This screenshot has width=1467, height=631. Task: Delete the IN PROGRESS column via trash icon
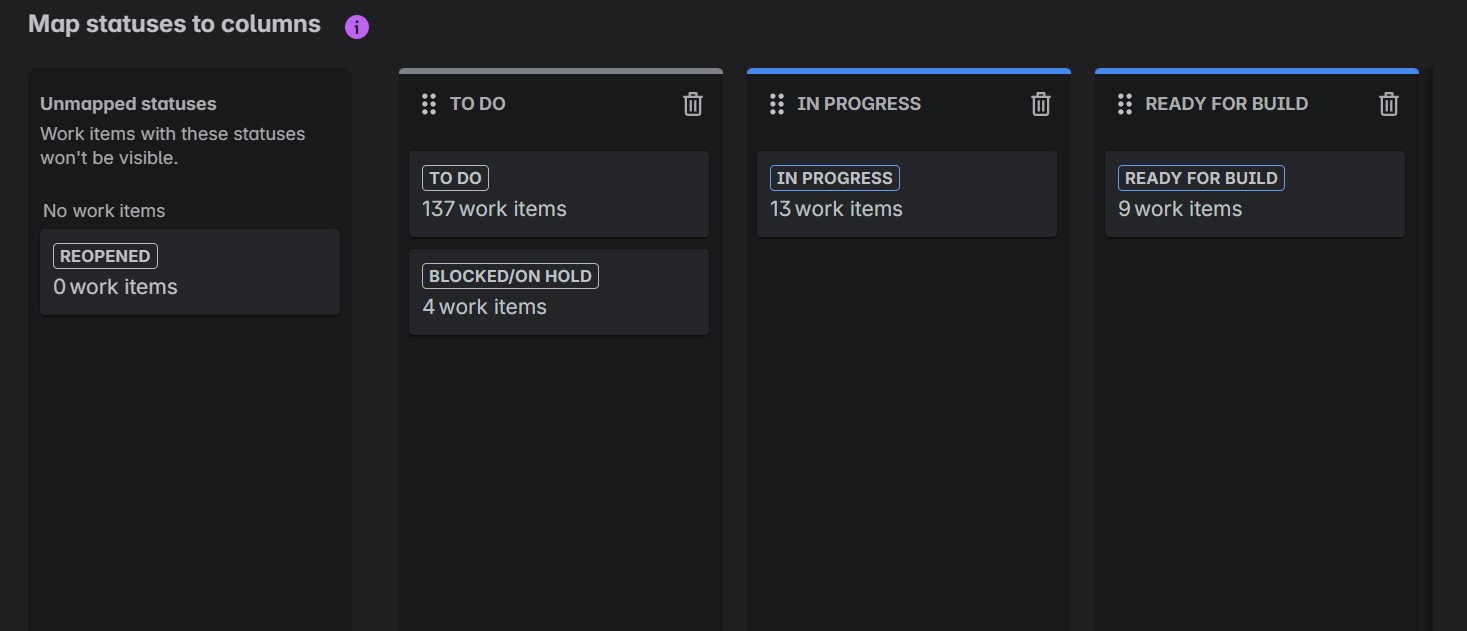1040,103
